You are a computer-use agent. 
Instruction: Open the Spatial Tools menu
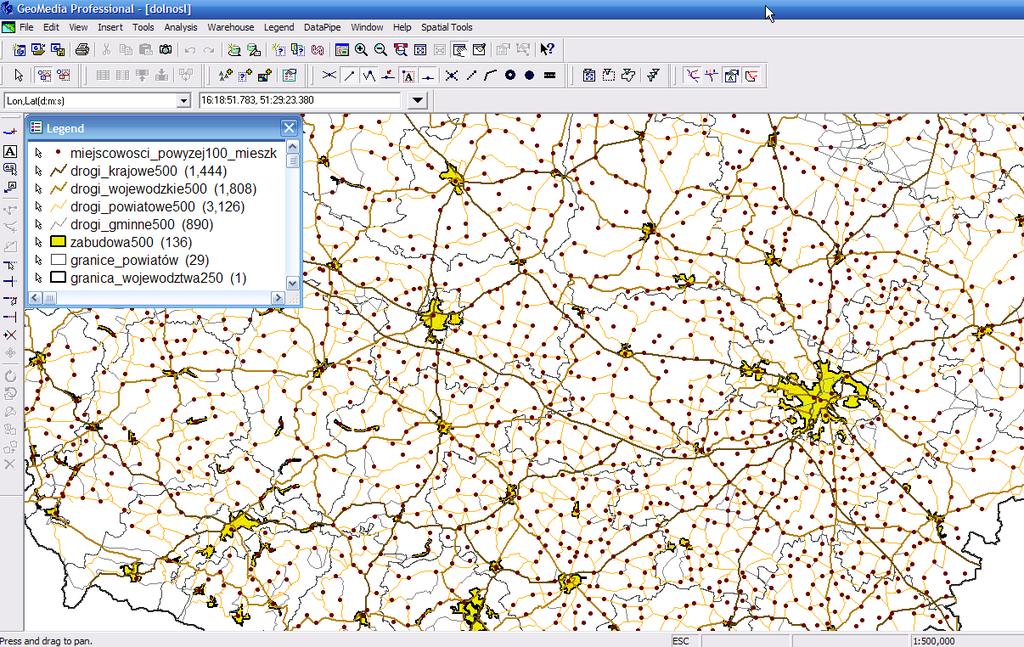(x=446, y=27)
